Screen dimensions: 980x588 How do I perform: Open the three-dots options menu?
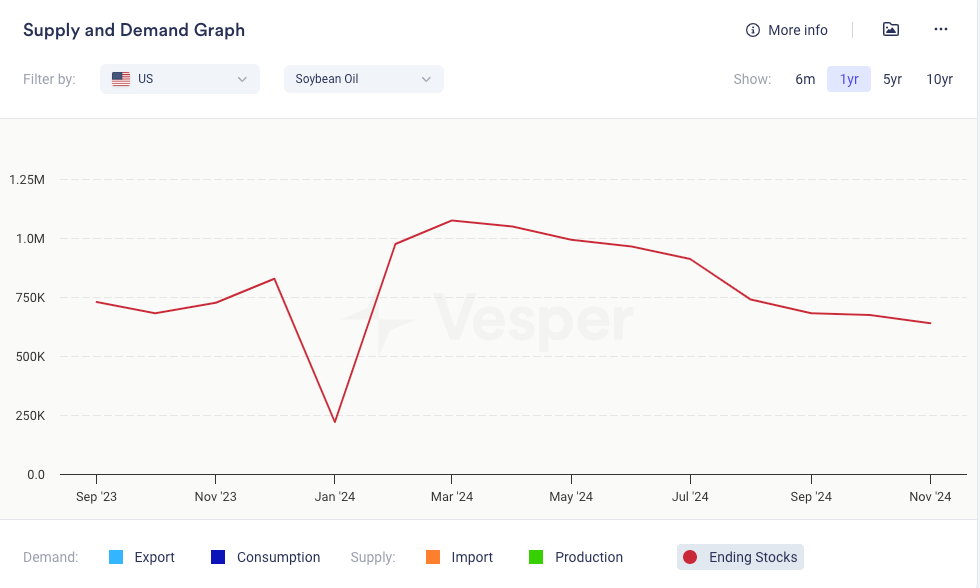point(941,29)
